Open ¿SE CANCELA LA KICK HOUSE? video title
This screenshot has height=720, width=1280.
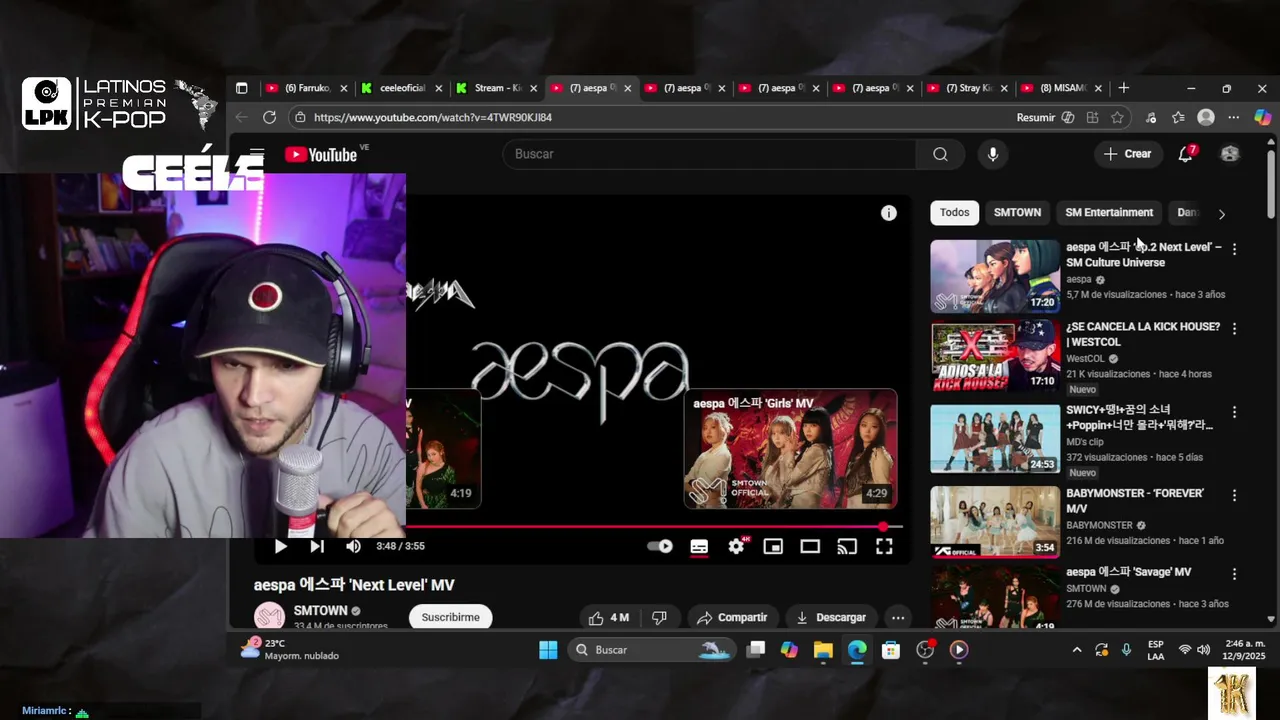1143,334
